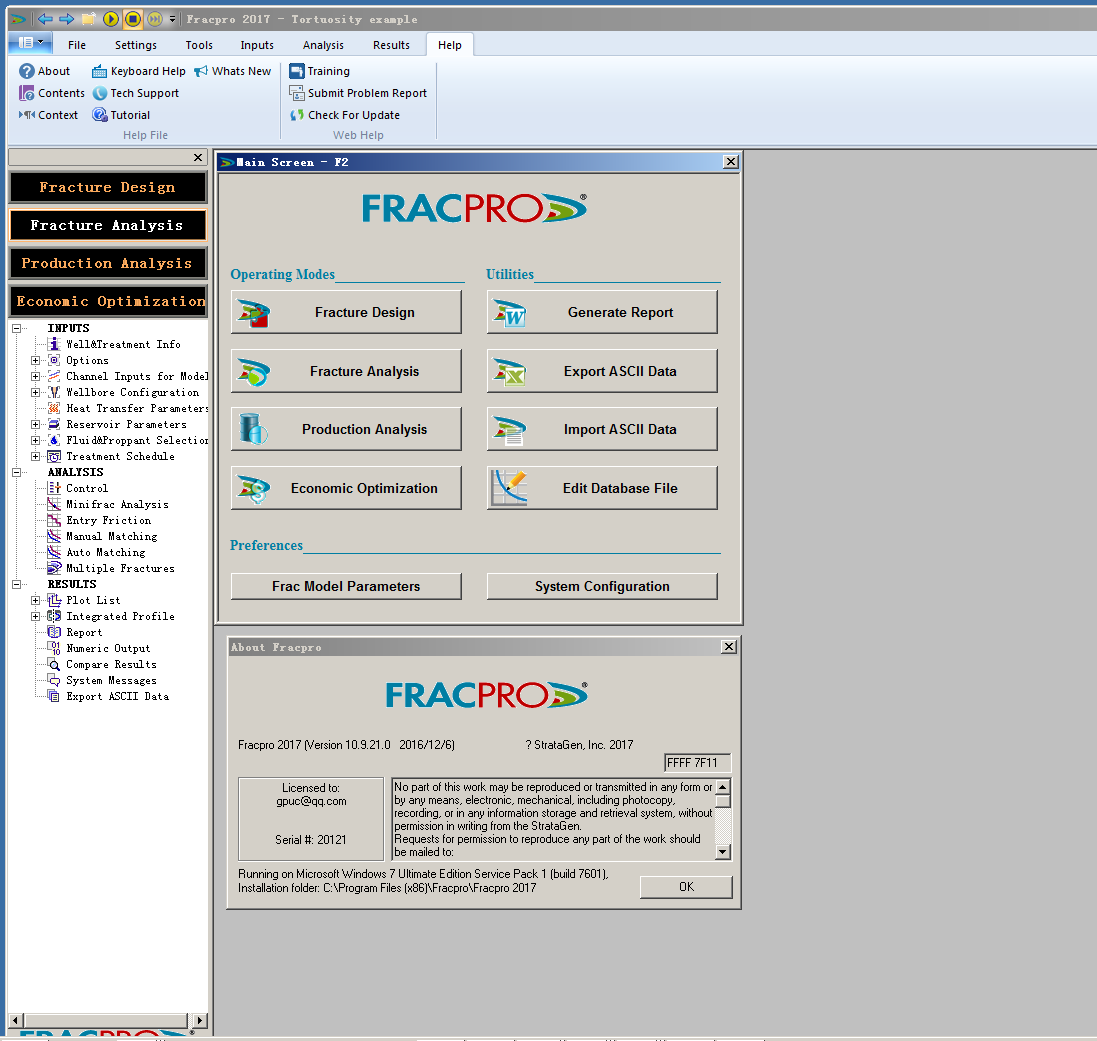Click Fracture Analysis button in Main Screen
The width and height of the screenshot is (1097, 1041).
point(346,371)
